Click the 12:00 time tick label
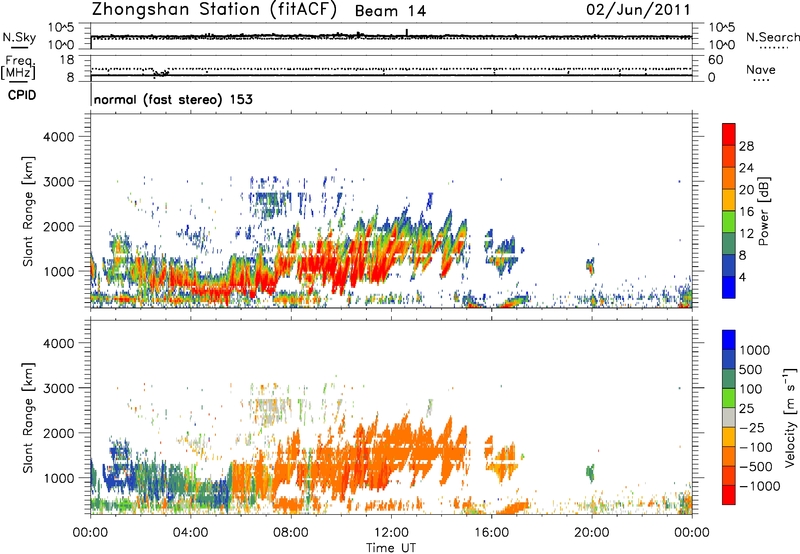Image resolution: width=800 pixels, height=554 pixels. tap(391, 533)
